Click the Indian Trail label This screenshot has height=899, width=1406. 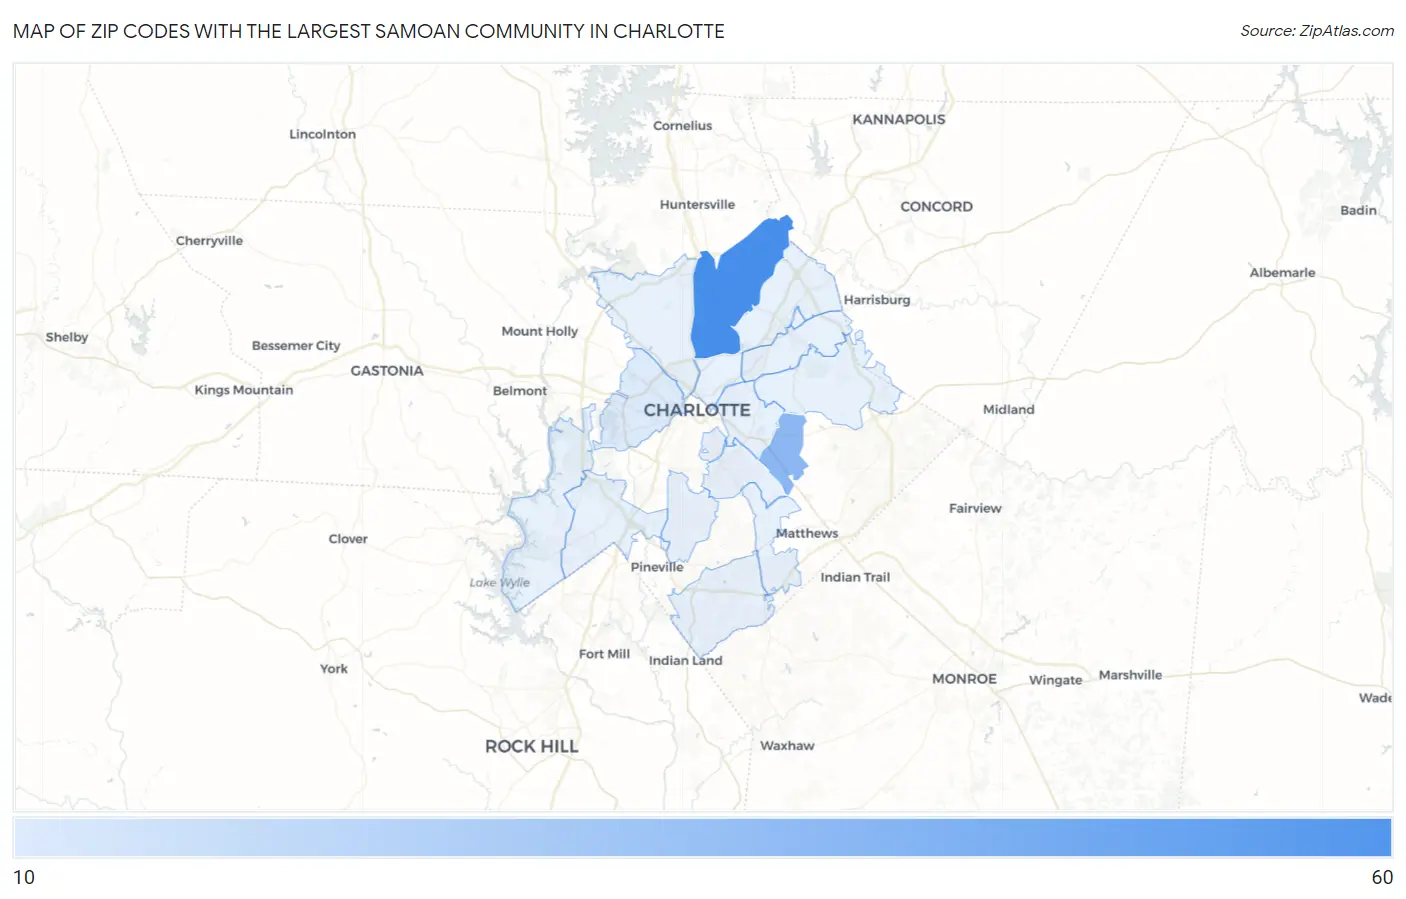click(x=855, y=577)
